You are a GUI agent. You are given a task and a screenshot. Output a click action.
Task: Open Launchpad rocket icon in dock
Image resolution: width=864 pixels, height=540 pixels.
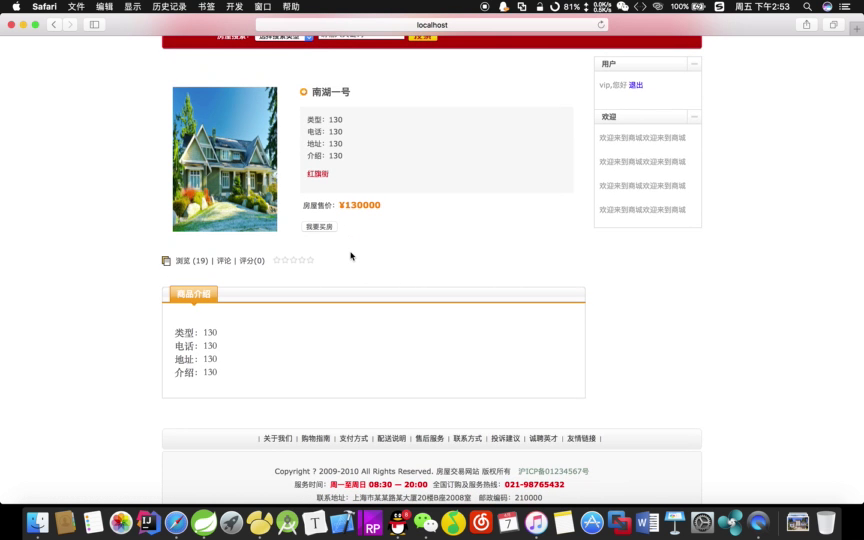pyautogui.click(x=231, y=522)
